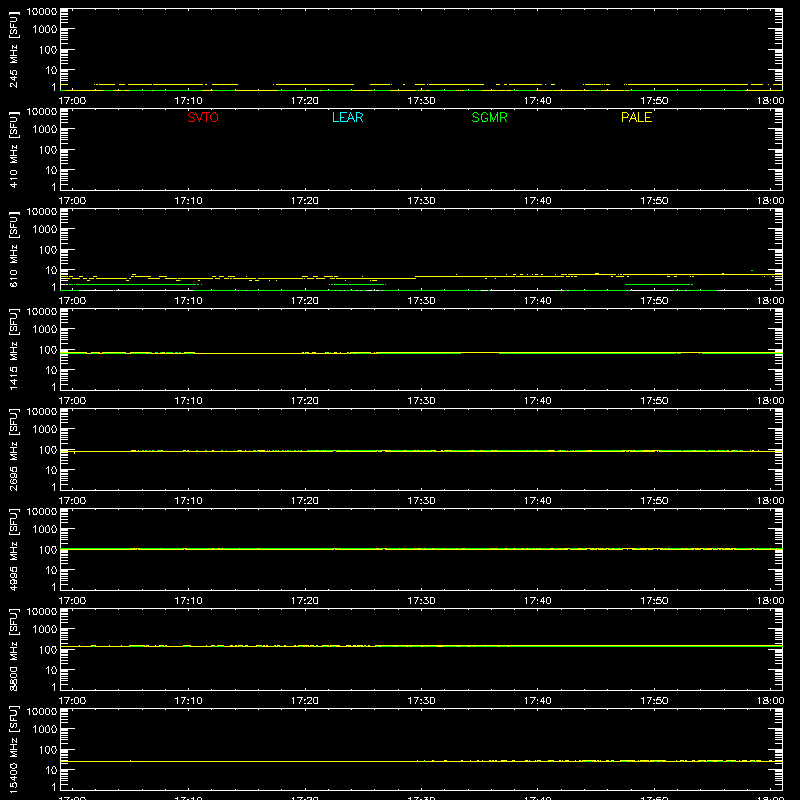Click the 18:00 tick label below 4995 MHz plot
The width and height of the screenshot is (800, 800).
point(770,601)
